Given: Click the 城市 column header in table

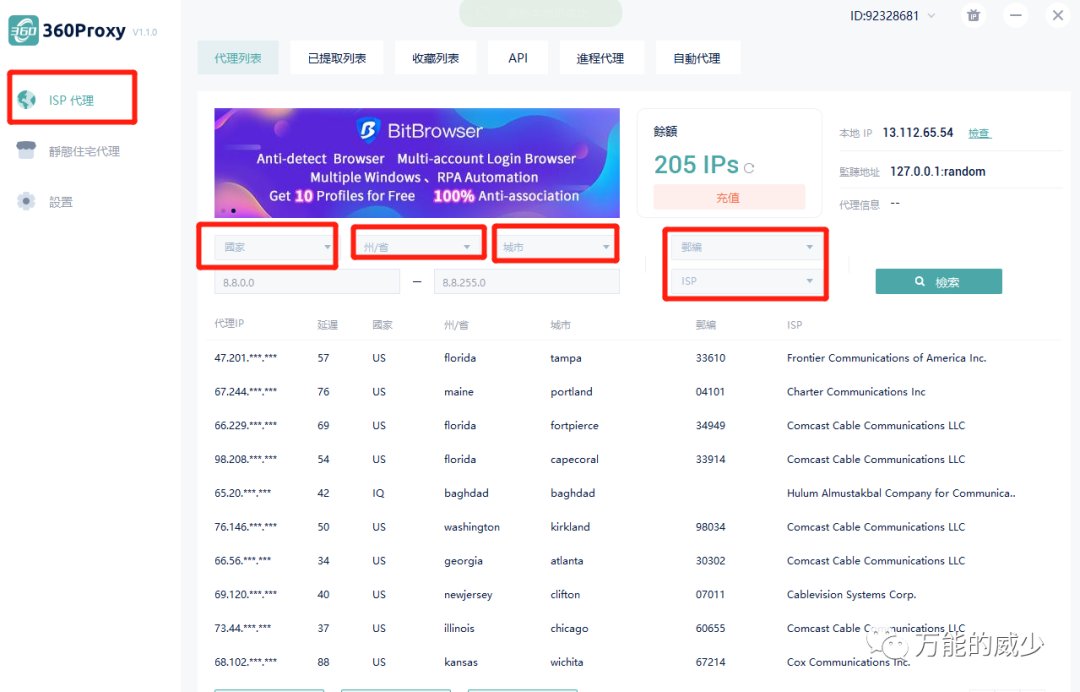Looking at the screenshot, I should [x=561, y=324].
